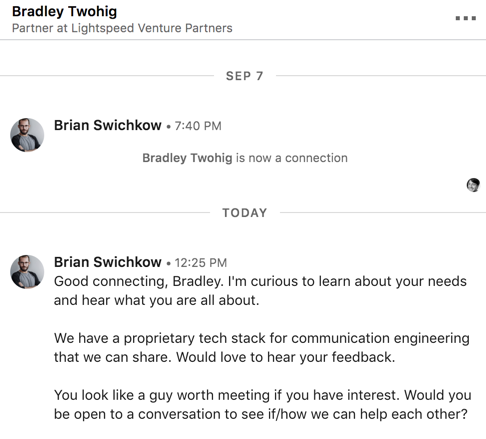Click bold Bradley Twohig in connection notice
Screen dimensions: 486x439
[x=187, y=158]
